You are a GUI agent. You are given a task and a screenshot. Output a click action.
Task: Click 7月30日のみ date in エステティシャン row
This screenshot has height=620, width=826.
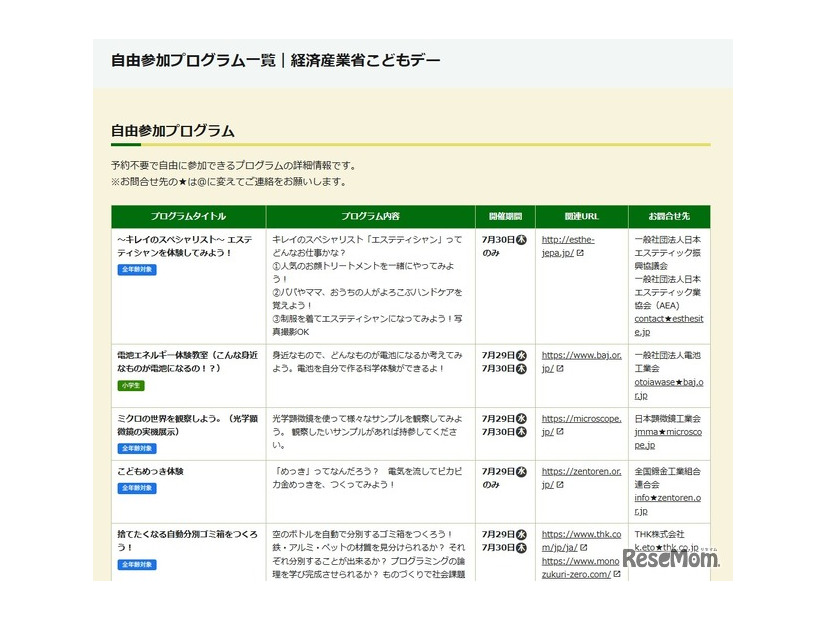[504, 246]
